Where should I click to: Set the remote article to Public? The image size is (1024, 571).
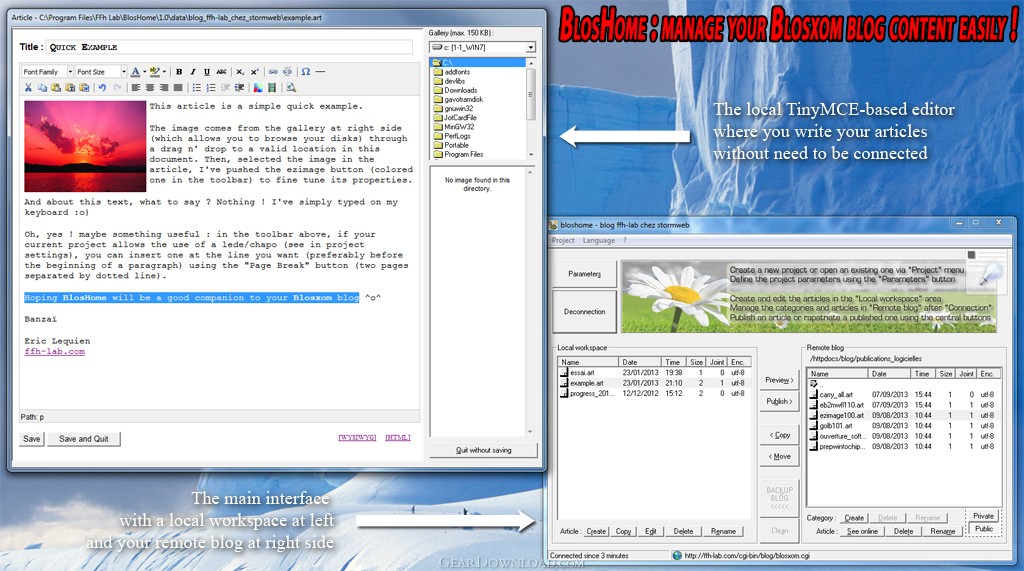(984, 529)
